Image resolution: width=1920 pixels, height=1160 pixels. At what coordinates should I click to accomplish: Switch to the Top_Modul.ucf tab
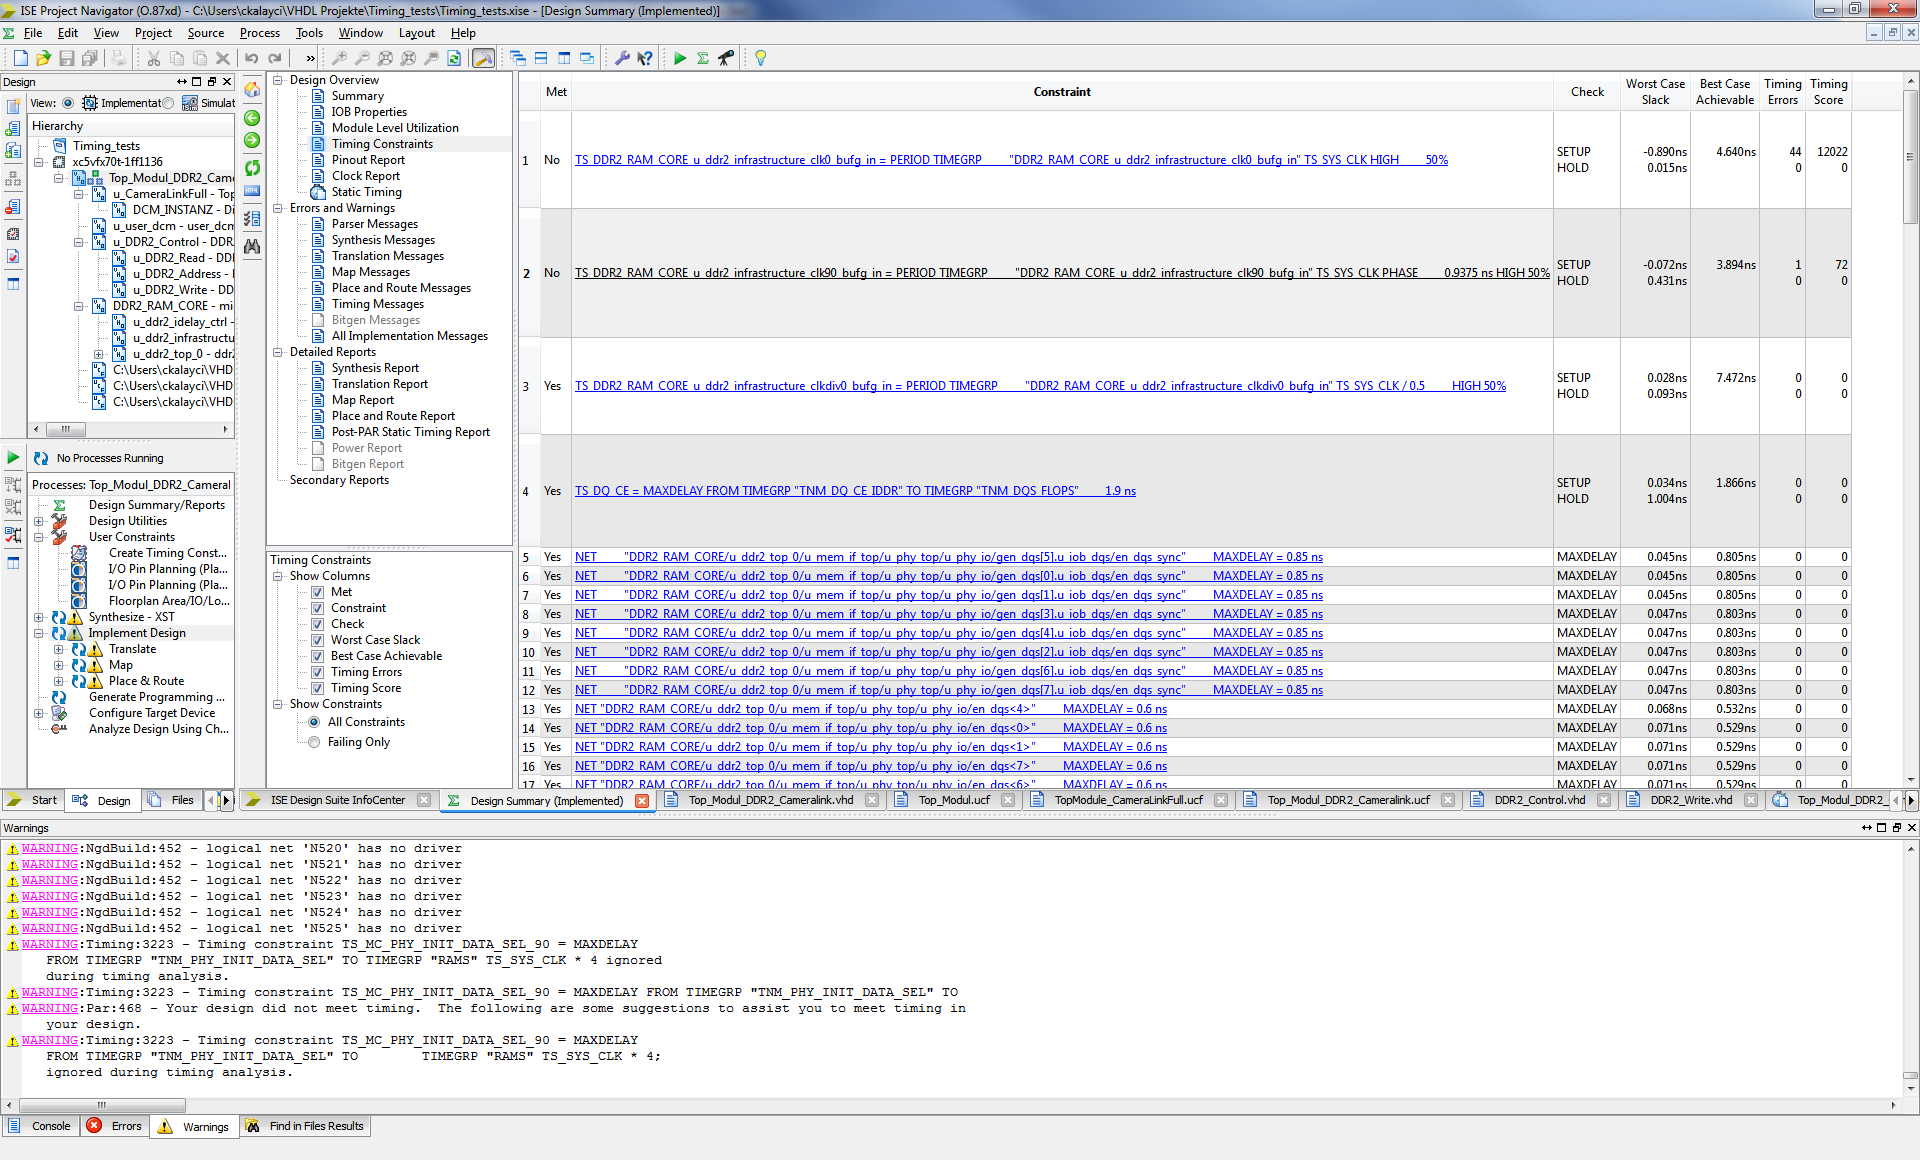(x=954, y=800)
